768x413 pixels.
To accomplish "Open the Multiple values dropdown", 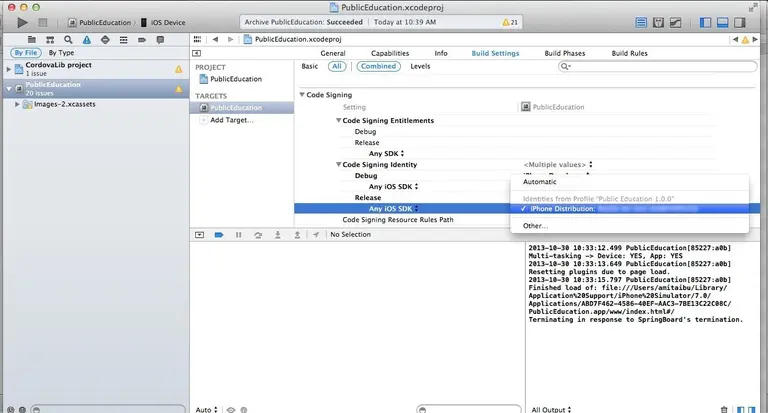I will (558, 165).
